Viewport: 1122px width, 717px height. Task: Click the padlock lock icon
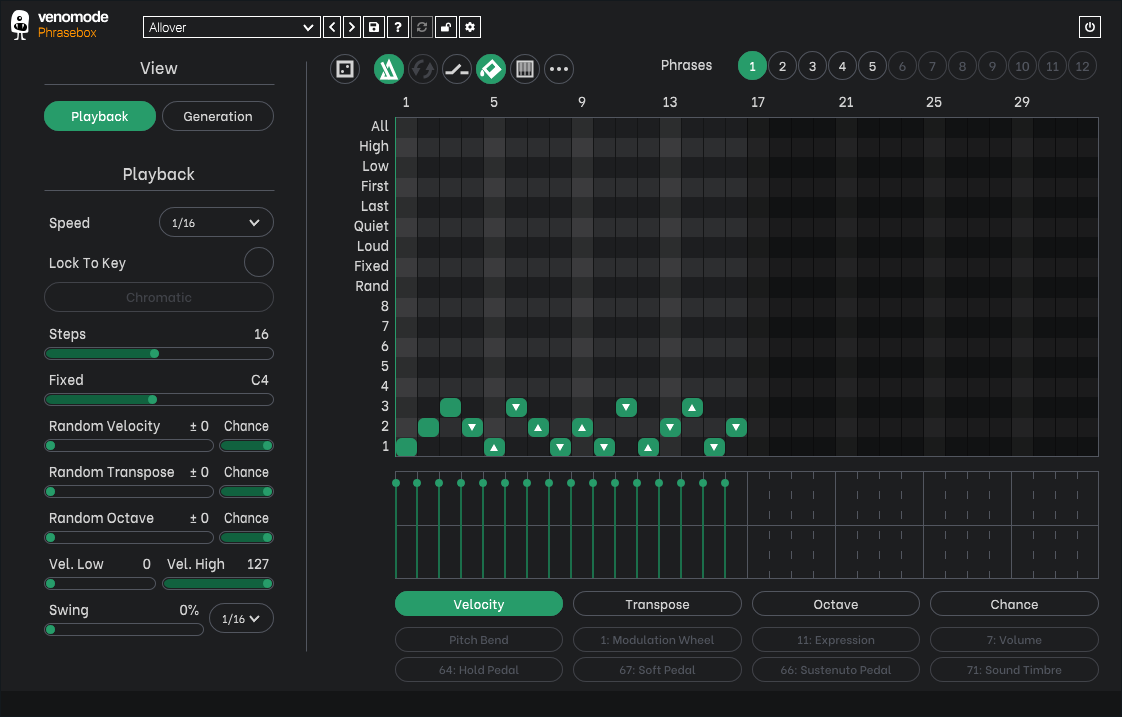point(446,28)
